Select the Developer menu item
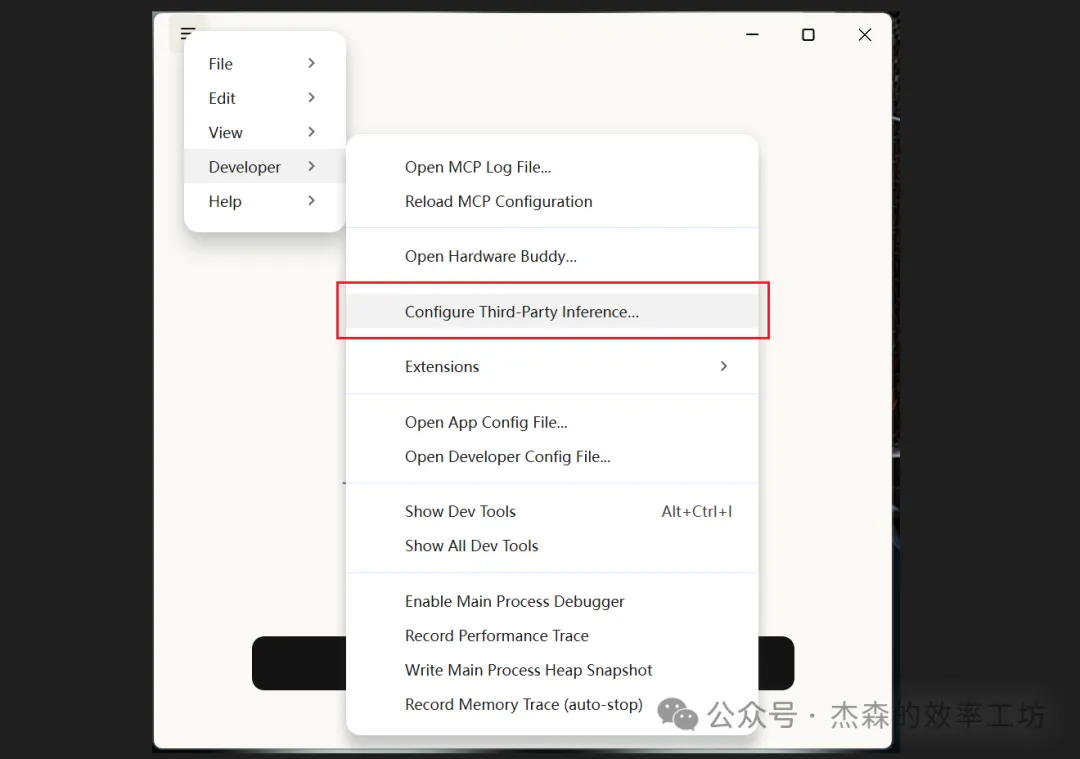The image size is (1080, 759). [245, 167]
